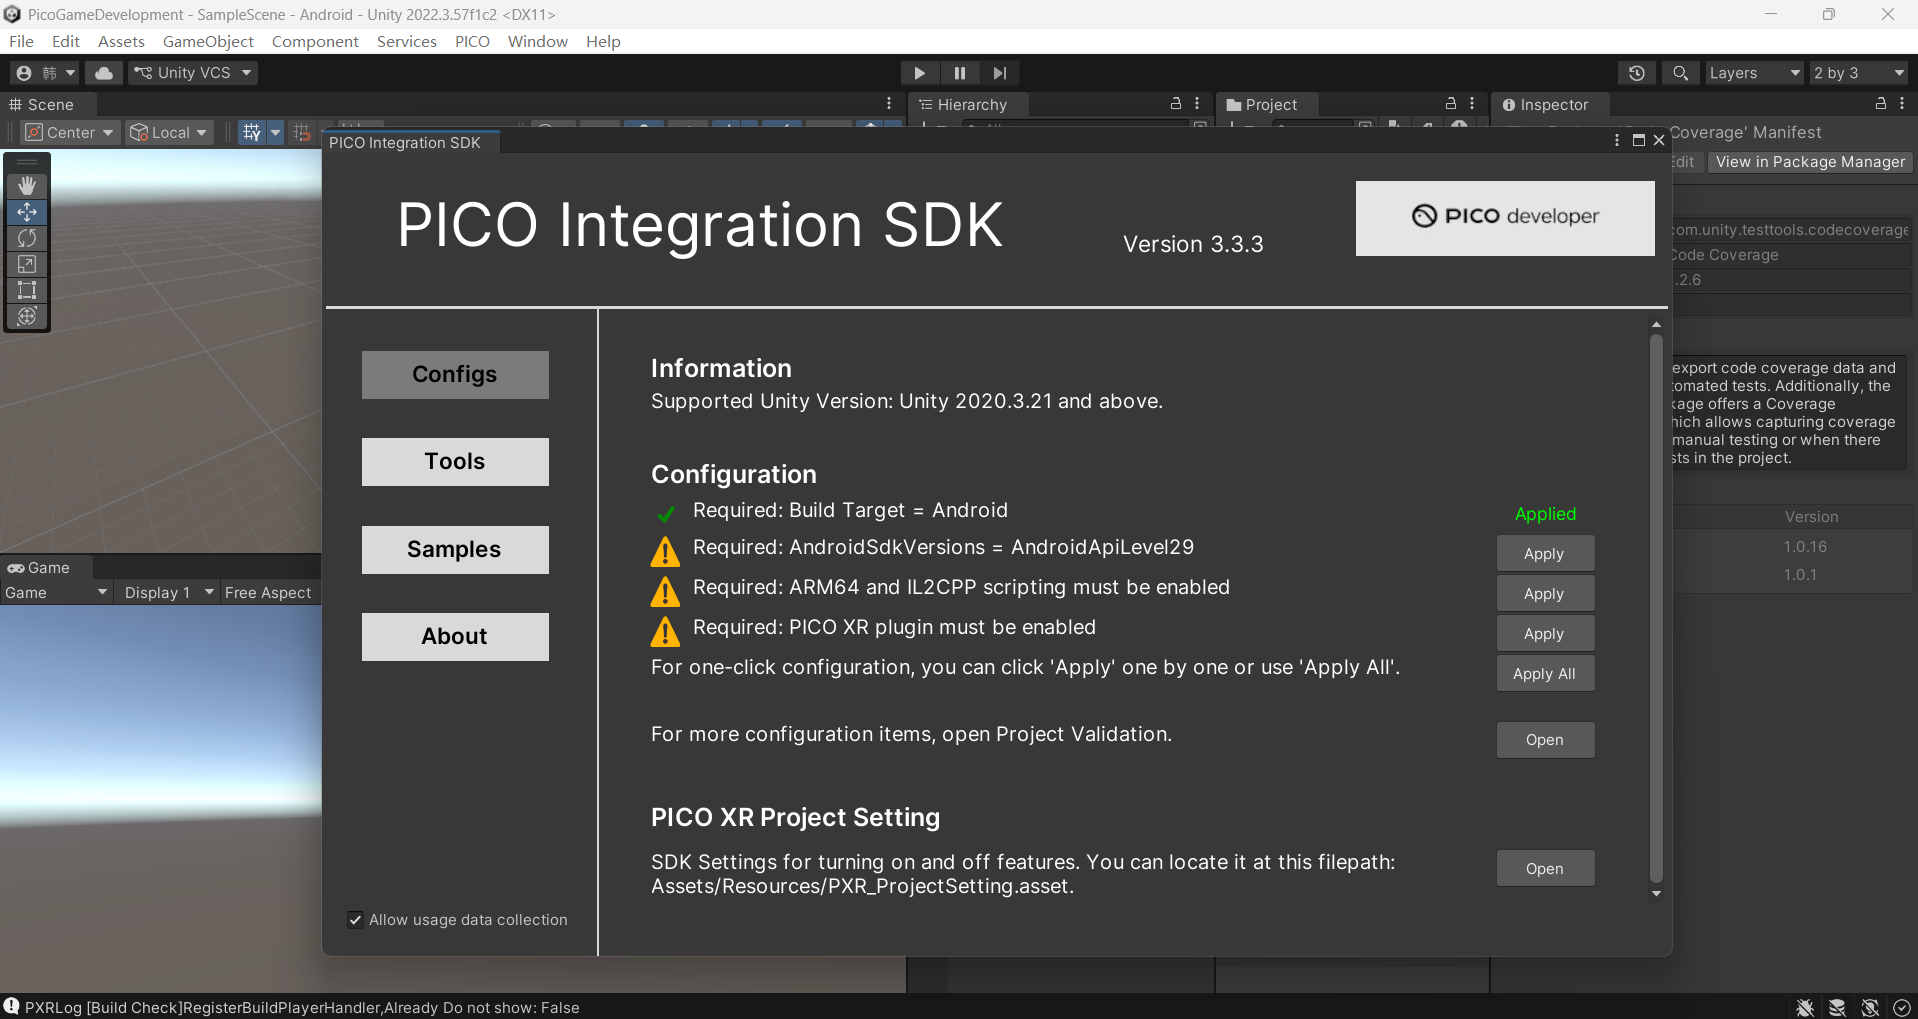1918x1019 pixels.
Task: Close the PICO Integration SDK window
Action: [1659, 140]
